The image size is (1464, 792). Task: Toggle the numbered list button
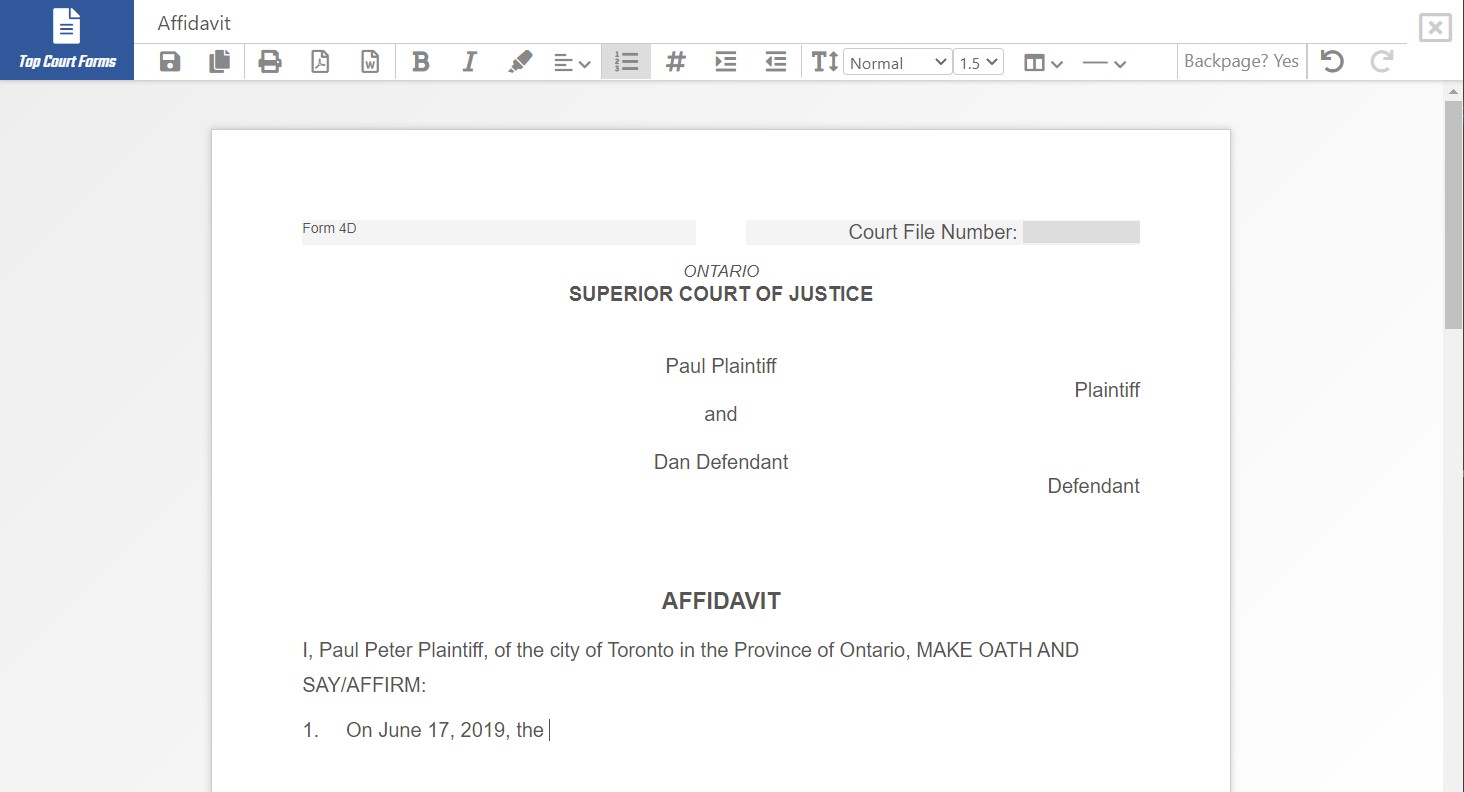(x=627, y=62)
